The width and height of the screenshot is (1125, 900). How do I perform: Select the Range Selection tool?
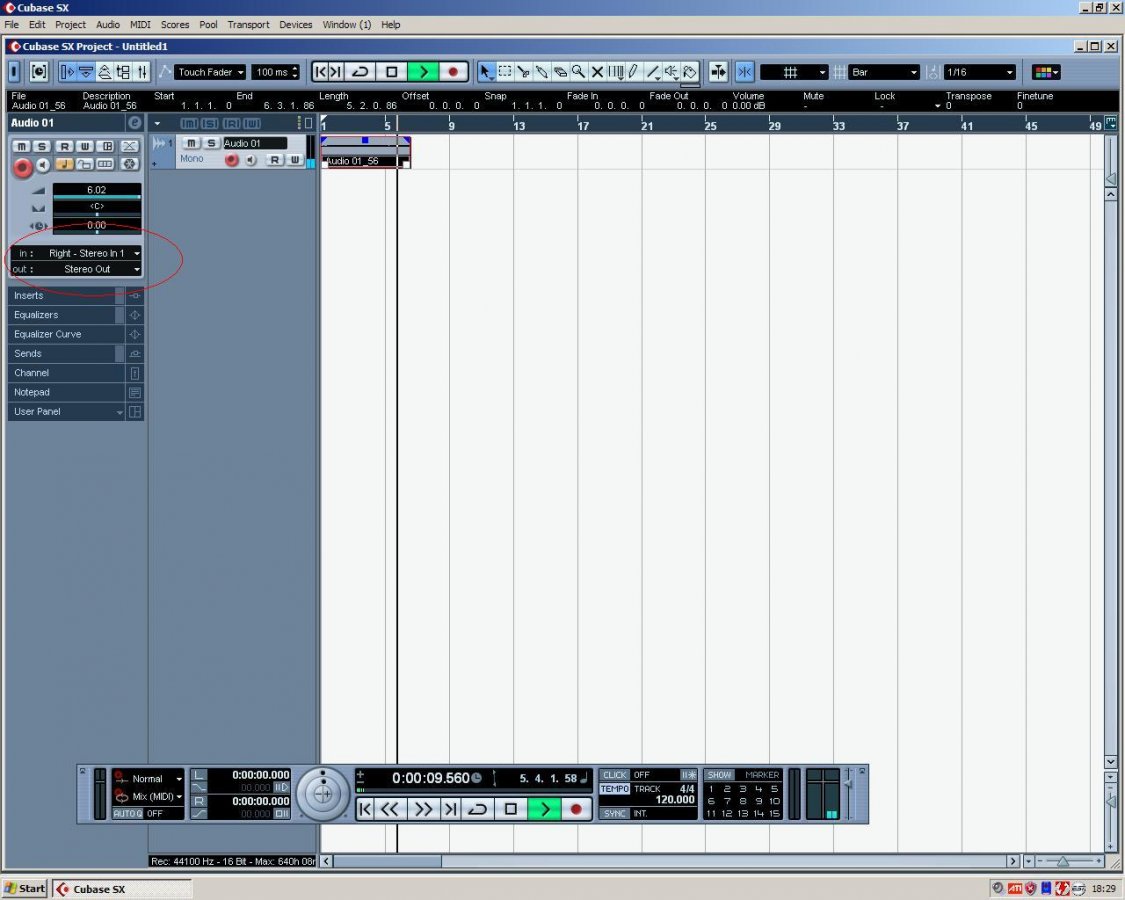(x=505, y=72)
